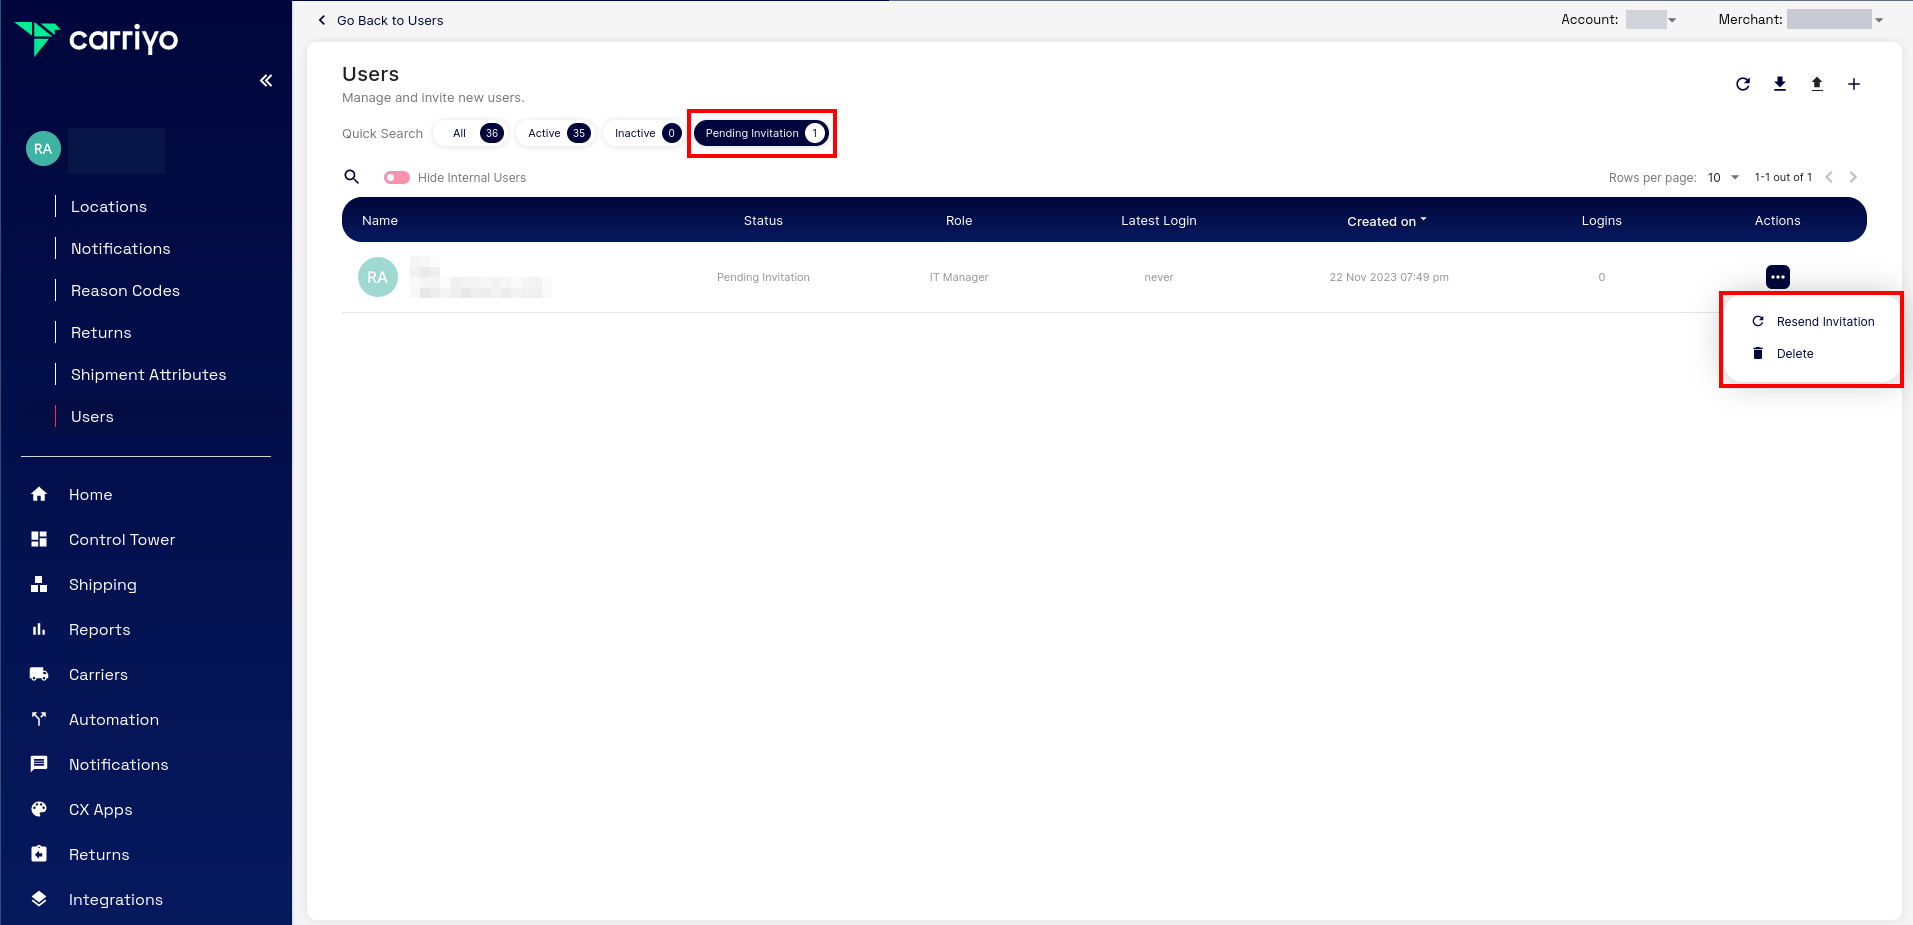Click the Notifications chat icon
Image resolution: width=1913 pixels, height=925 pixels.
[x=39, y=764]
